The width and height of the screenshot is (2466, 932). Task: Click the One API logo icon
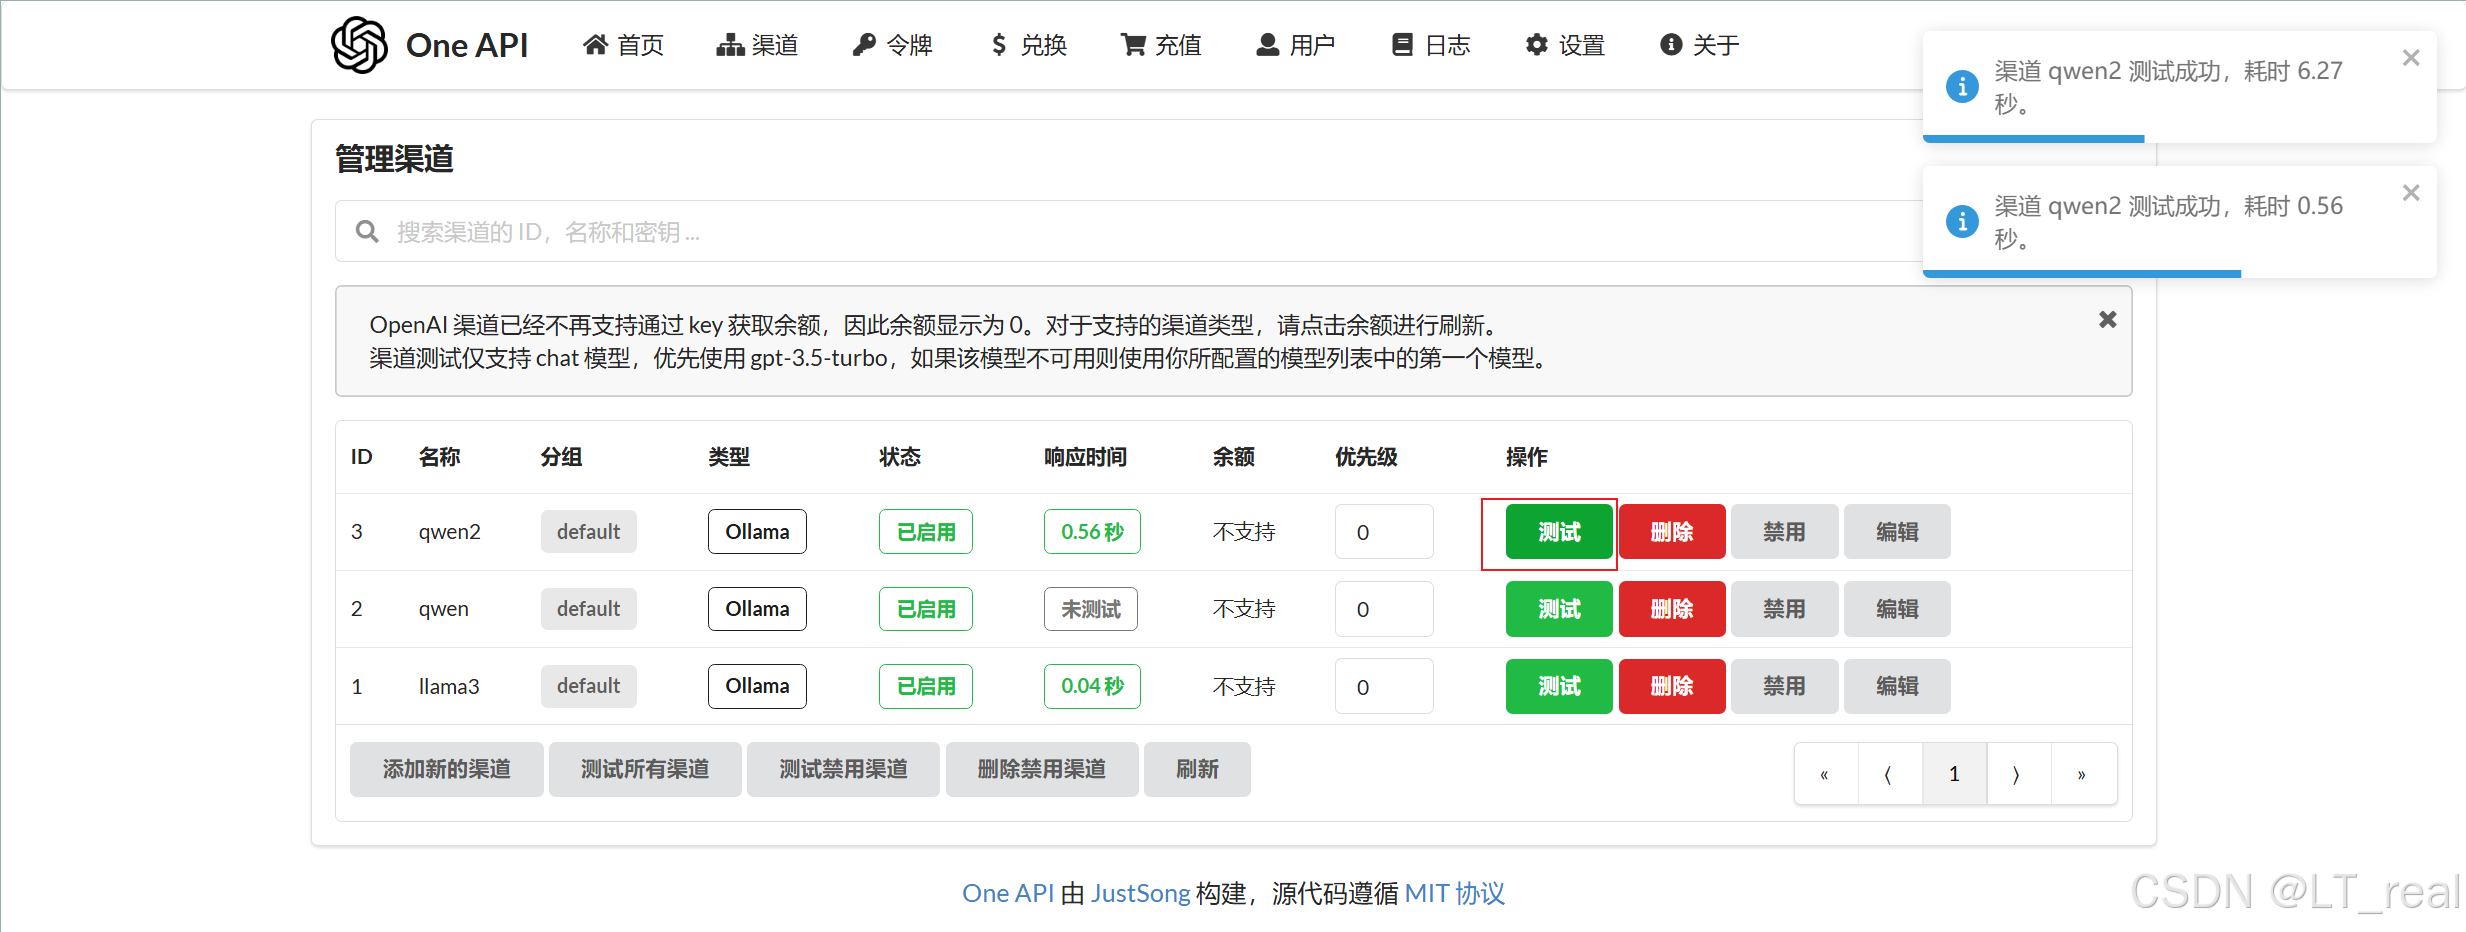coord(359,45)
